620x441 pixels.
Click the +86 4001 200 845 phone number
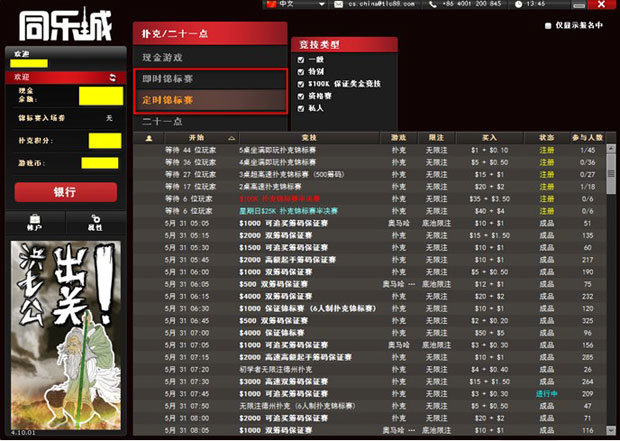pos(472,4)
